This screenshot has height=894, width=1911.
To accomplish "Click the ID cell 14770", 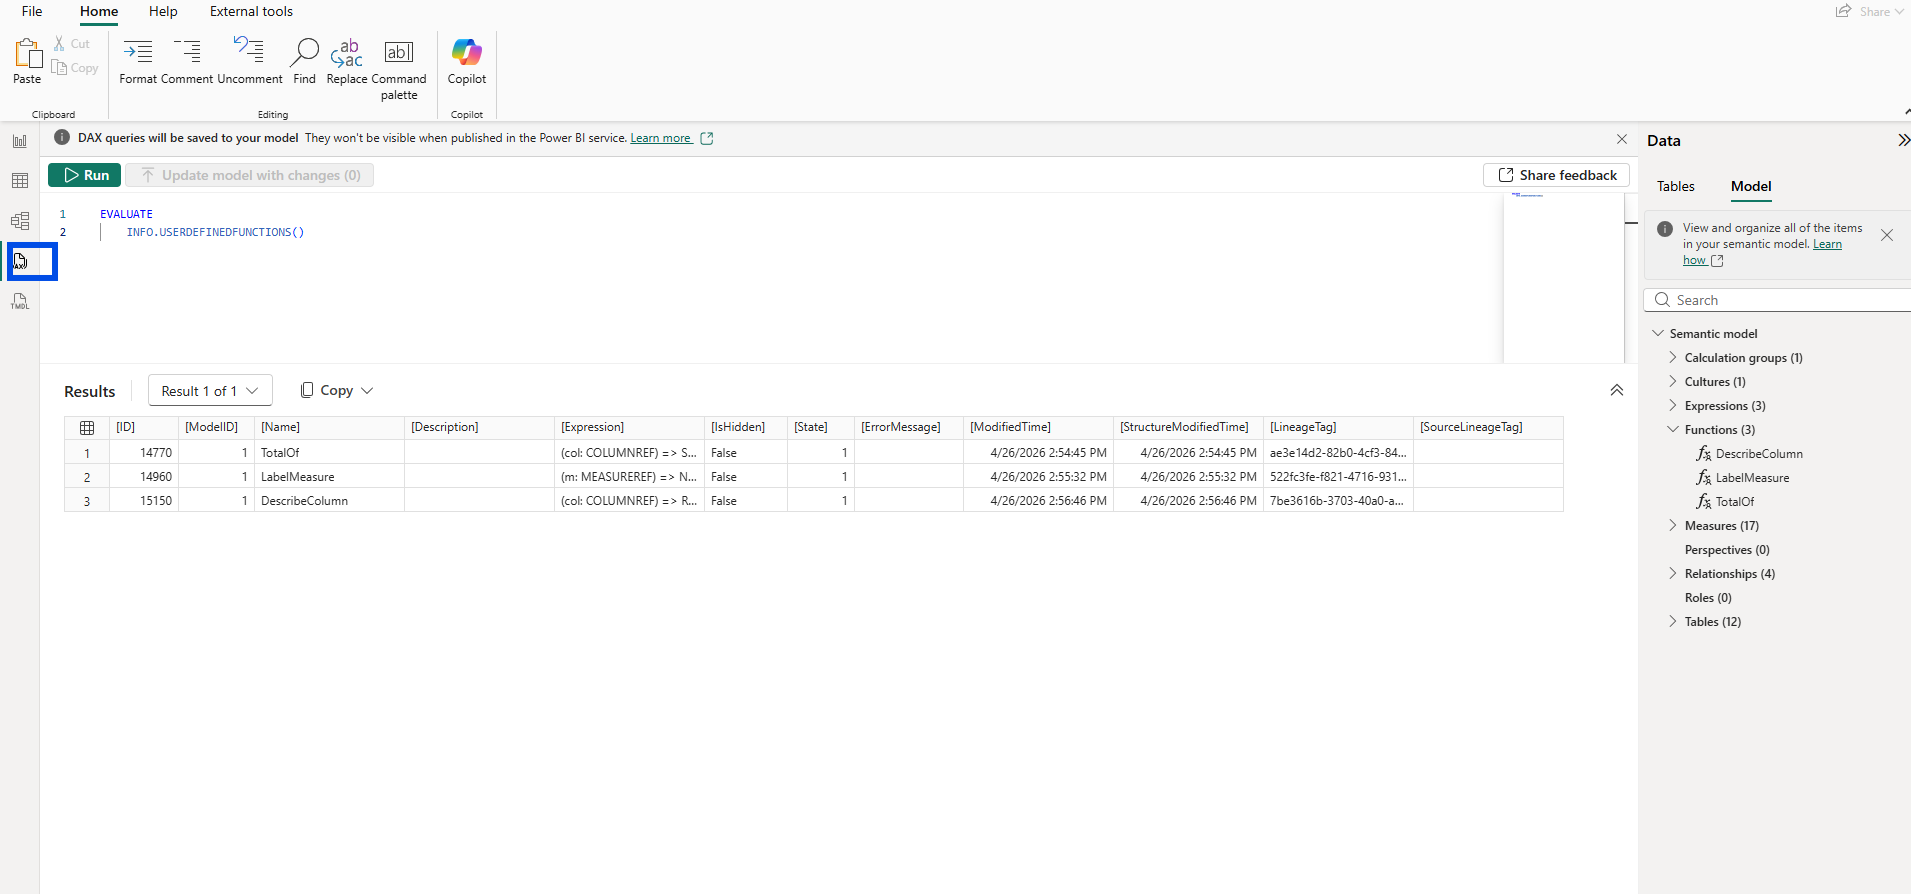I will [144, 453].
